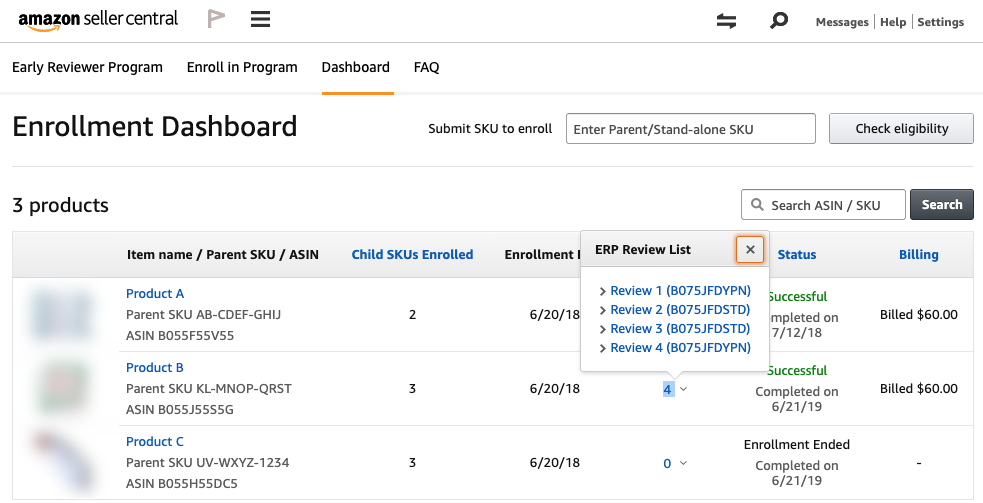Click the Enrollment Ended status for Product C
Viewport: 983px width, 503px height.
coord(797,445)
